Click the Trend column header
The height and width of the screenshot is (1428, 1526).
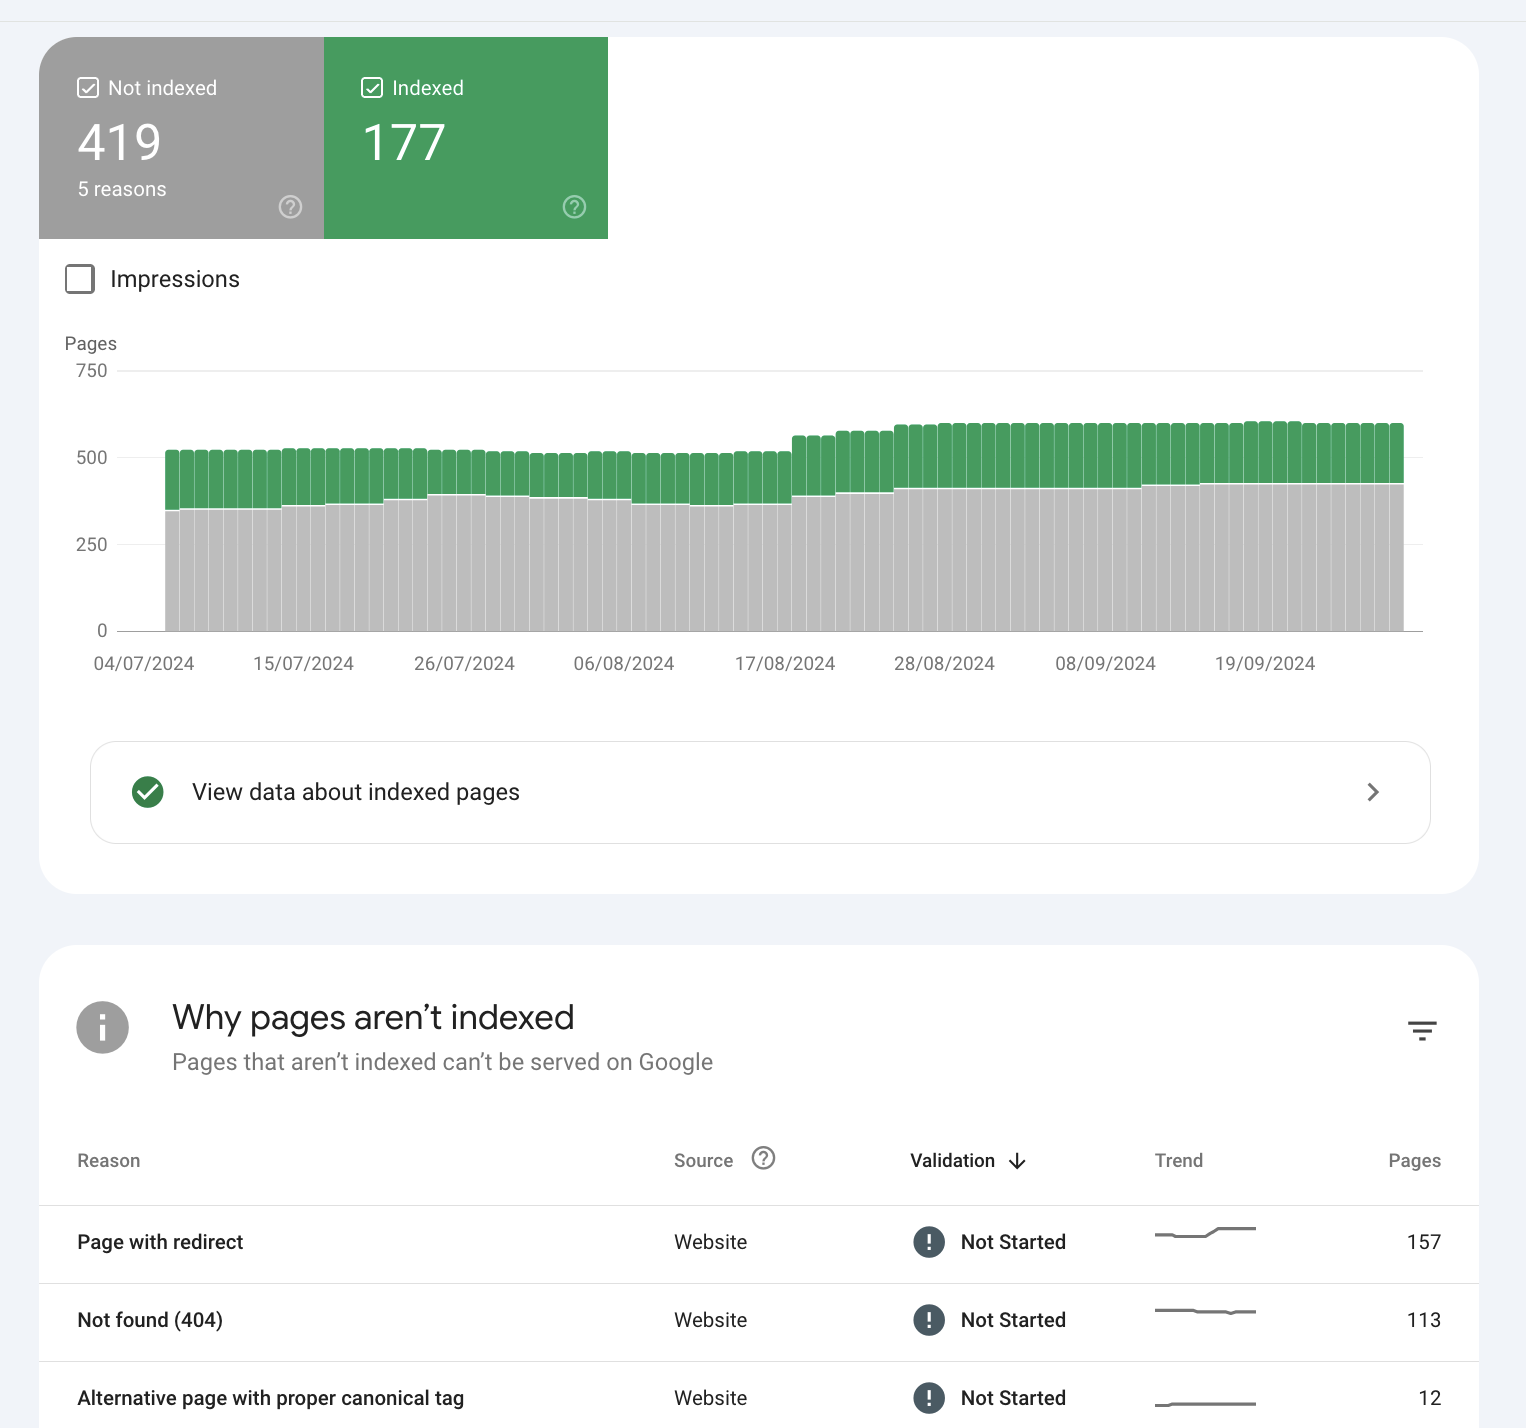tap(1179, 1161)
